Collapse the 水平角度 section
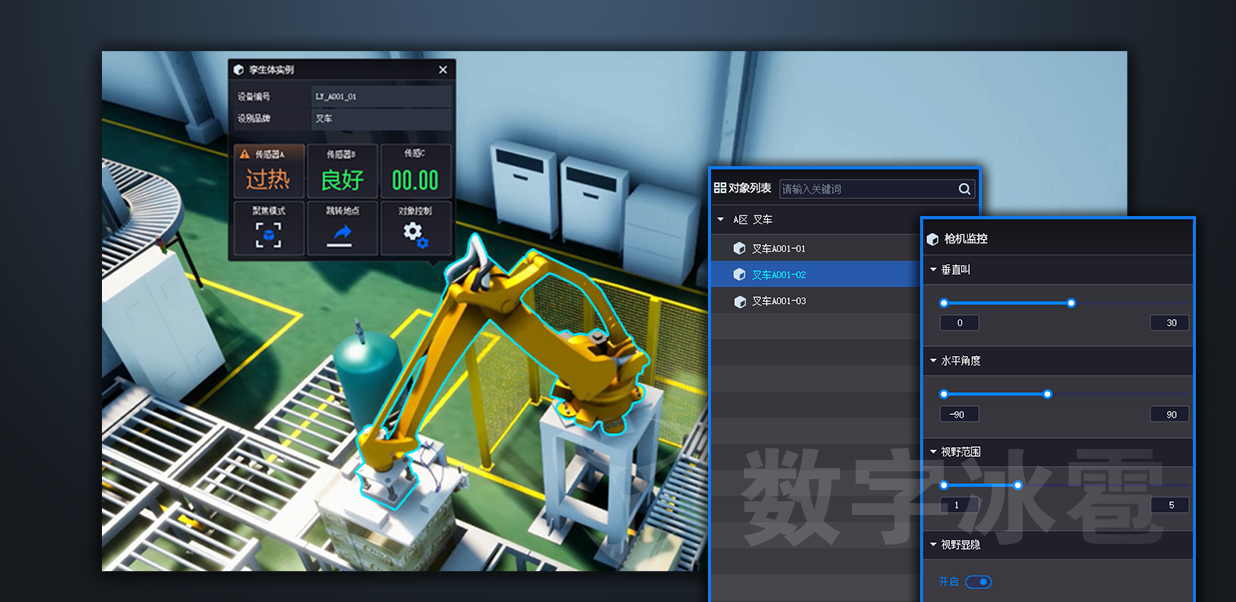Image resolution: width=1236 pixels, height=602 pixels. click(933, 361)
